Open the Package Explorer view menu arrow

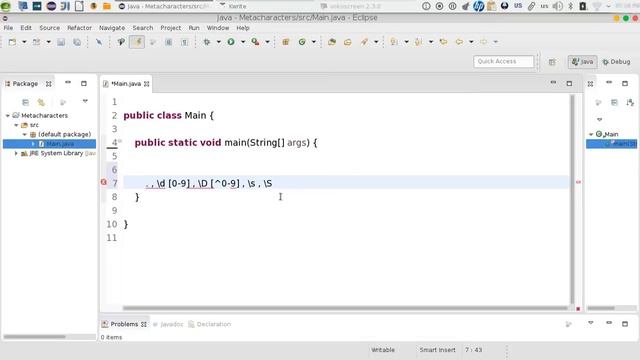pos(85,101)
